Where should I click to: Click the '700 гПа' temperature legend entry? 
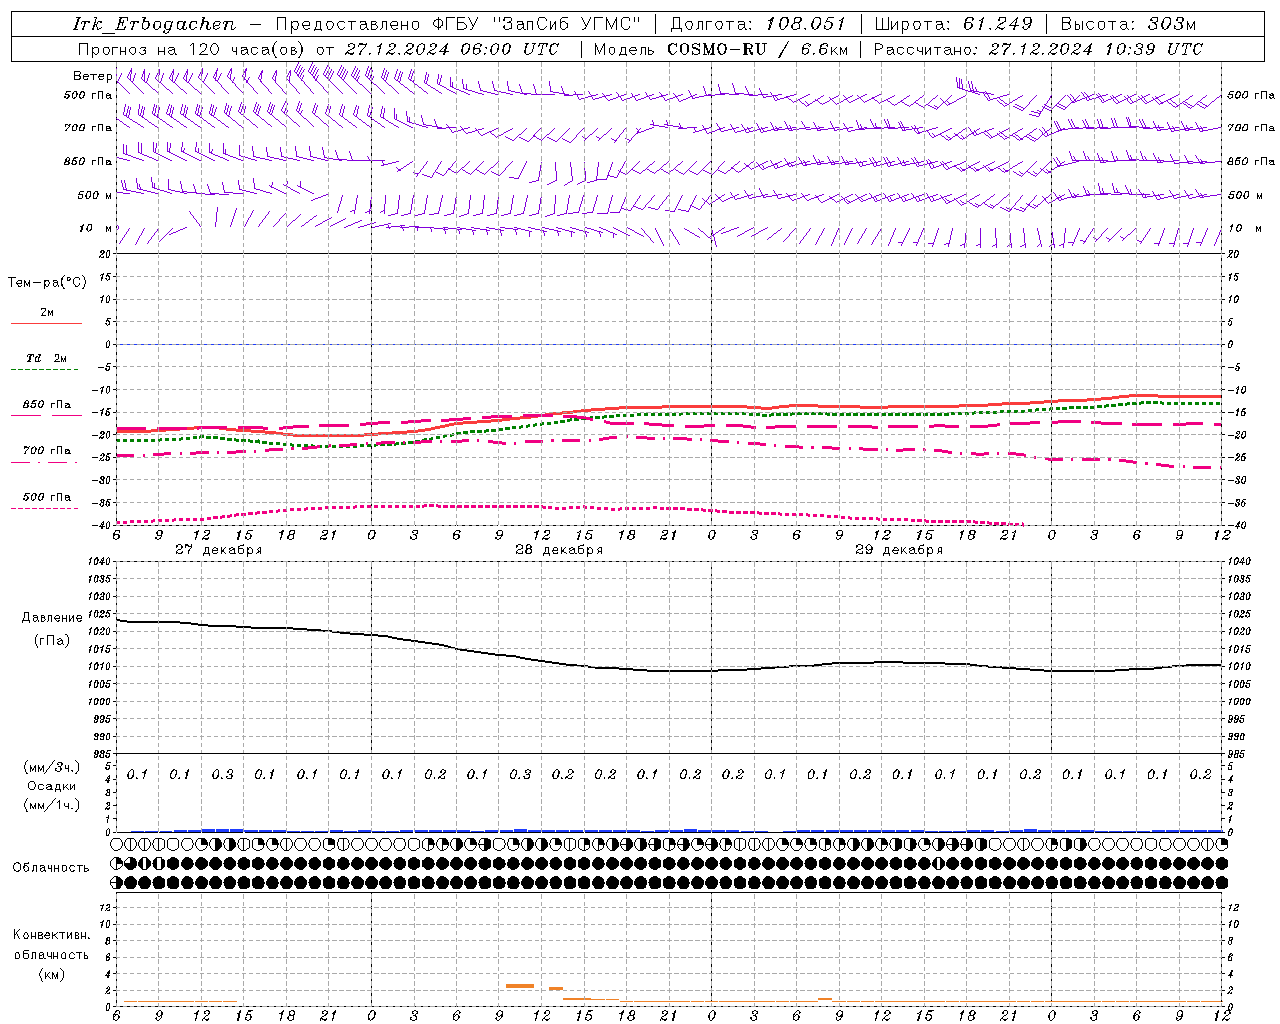46,451
